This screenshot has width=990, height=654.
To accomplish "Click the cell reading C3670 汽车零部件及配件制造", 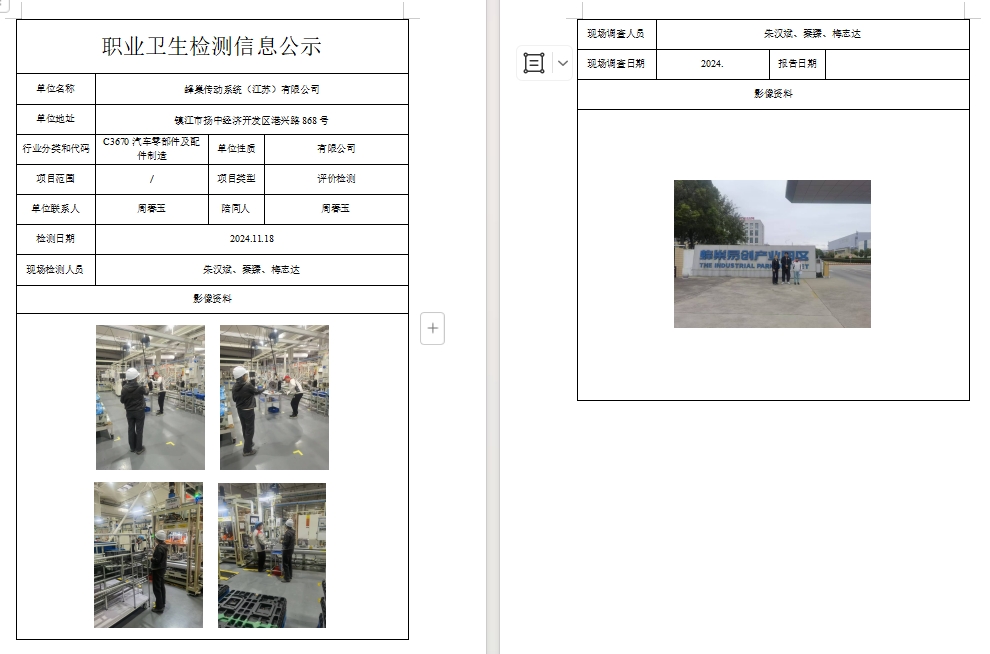I will point(152,149).
